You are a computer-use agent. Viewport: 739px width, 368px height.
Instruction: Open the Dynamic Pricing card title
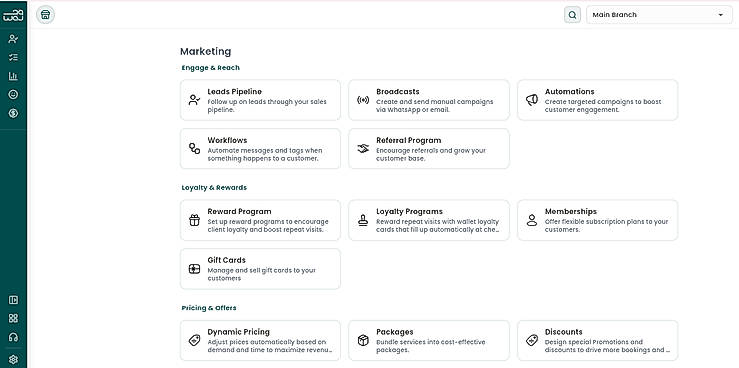click(238, 332)
